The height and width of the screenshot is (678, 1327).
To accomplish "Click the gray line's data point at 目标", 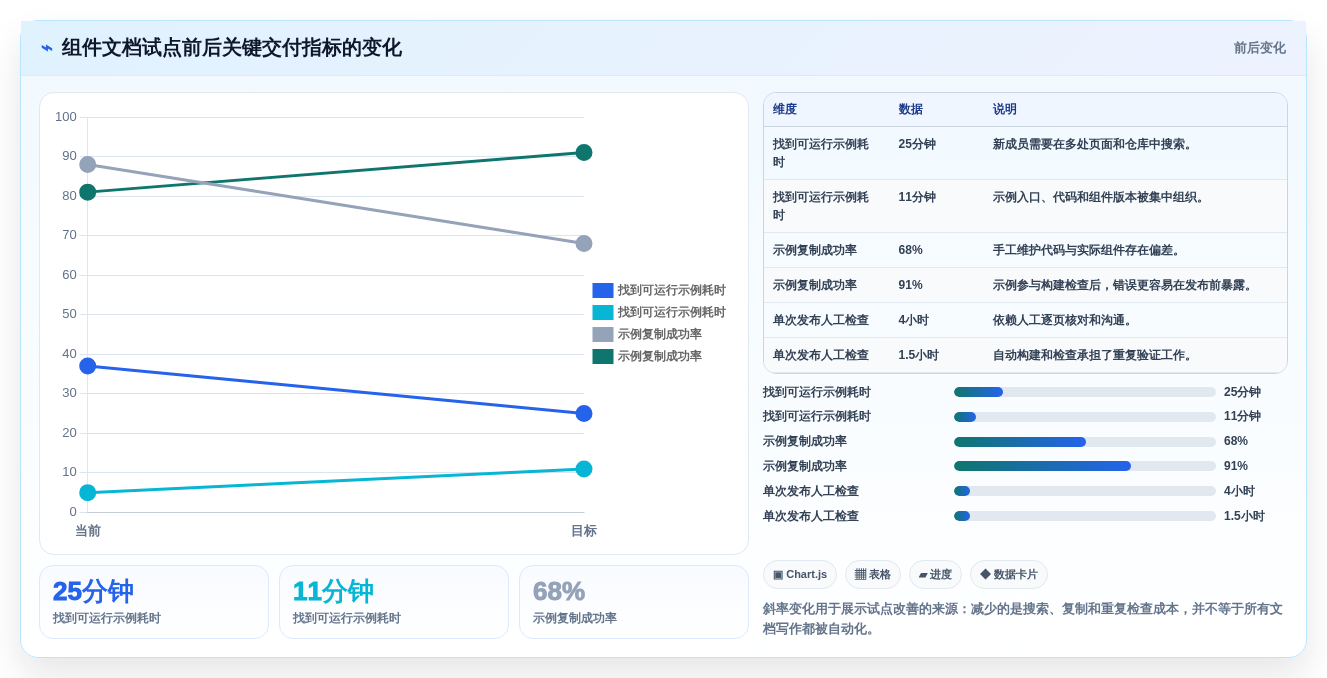I will coord(584,243).
